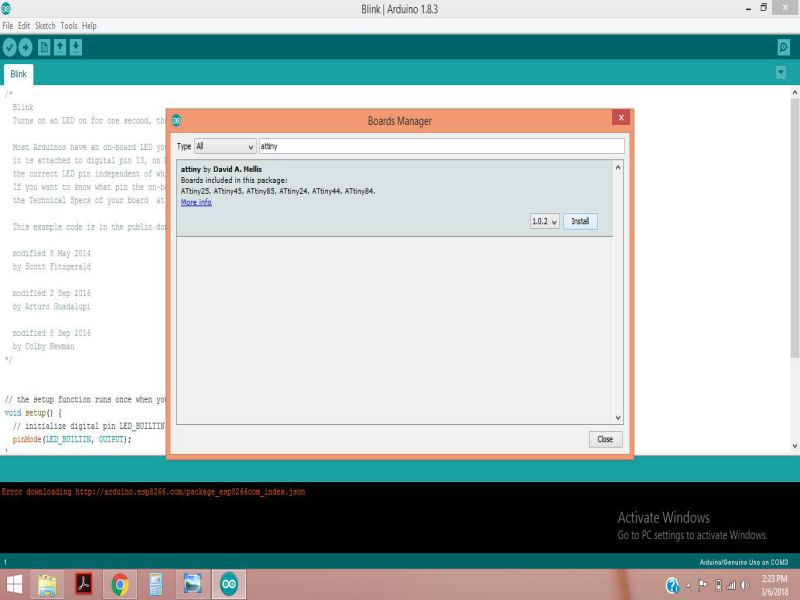Open the Windows Start button
Image resolution: width=800 pixels, height=600 pixels.
click(x=14, y=585)
